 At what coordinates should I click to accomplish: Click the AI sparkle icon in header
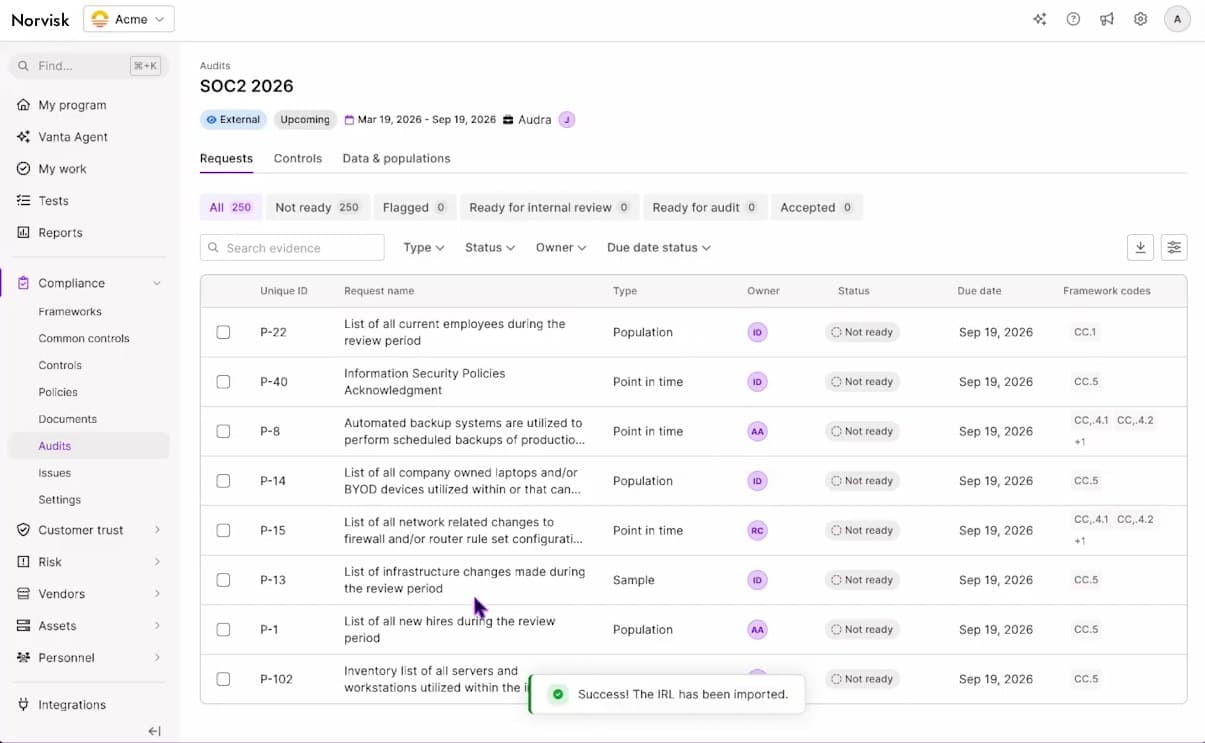(x=1040, y=19)
